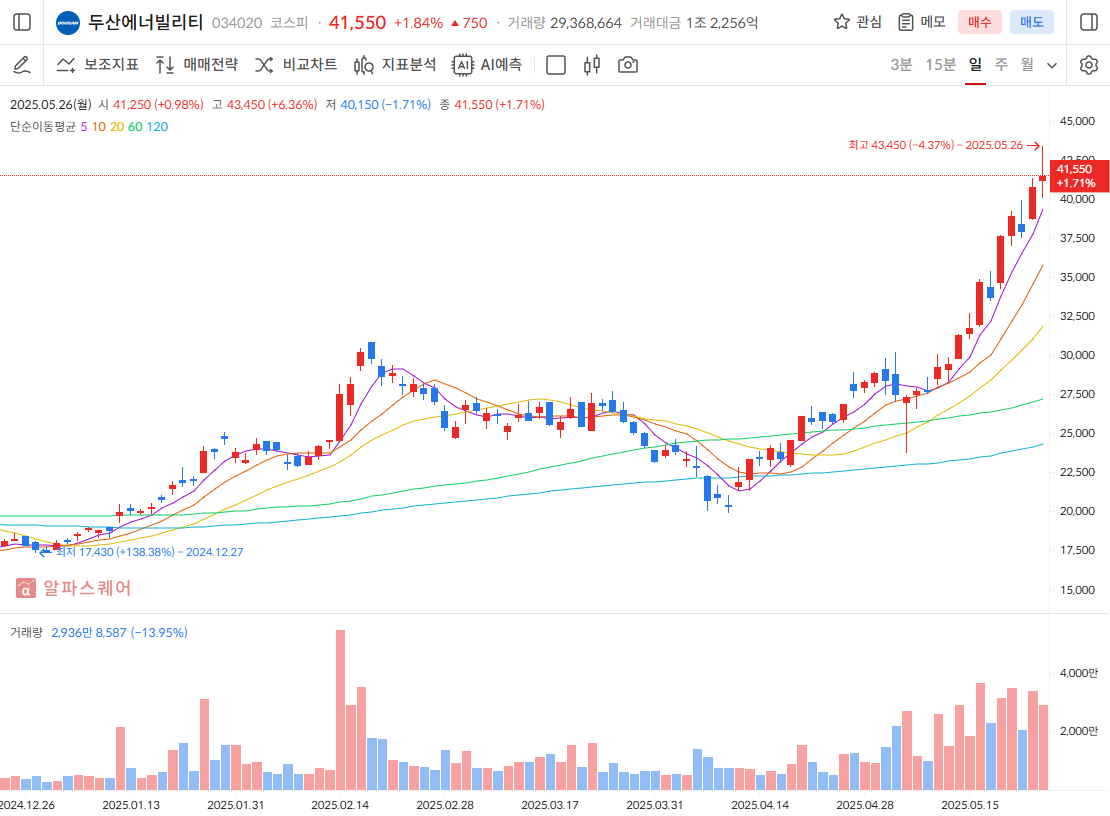This screenshot has width=1110, height=816.
Task: Switch to 15분 interval
Action: coord(940,65)
